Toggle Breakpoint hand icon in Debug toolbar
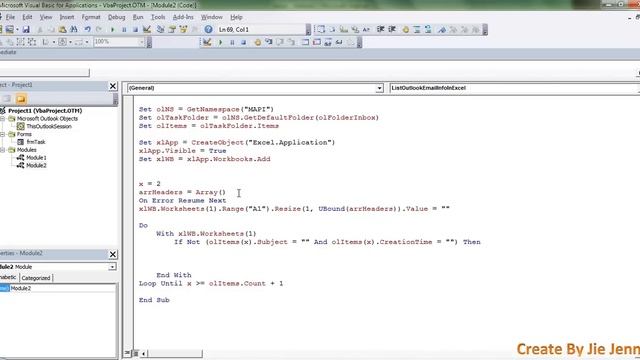 coord(257,42)
